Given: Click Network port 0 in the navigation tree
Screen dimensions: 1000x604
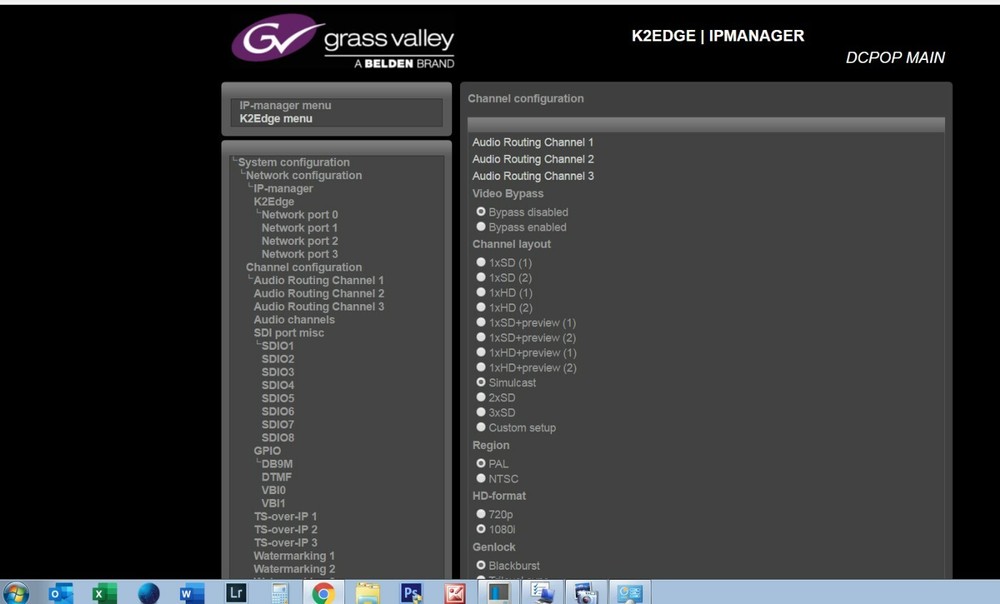Looking at the screenshot, I should (x=299, y=214).
